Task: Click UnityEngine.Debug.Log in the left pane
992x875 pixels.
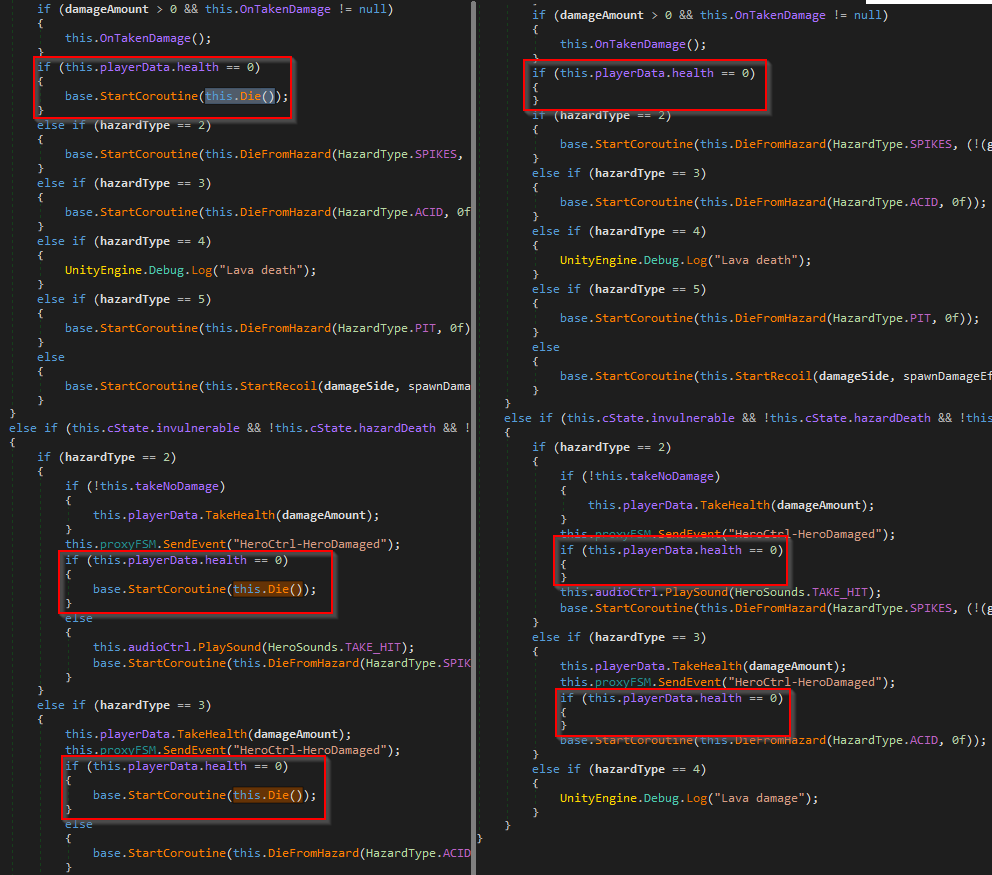Action: [139, 270]
